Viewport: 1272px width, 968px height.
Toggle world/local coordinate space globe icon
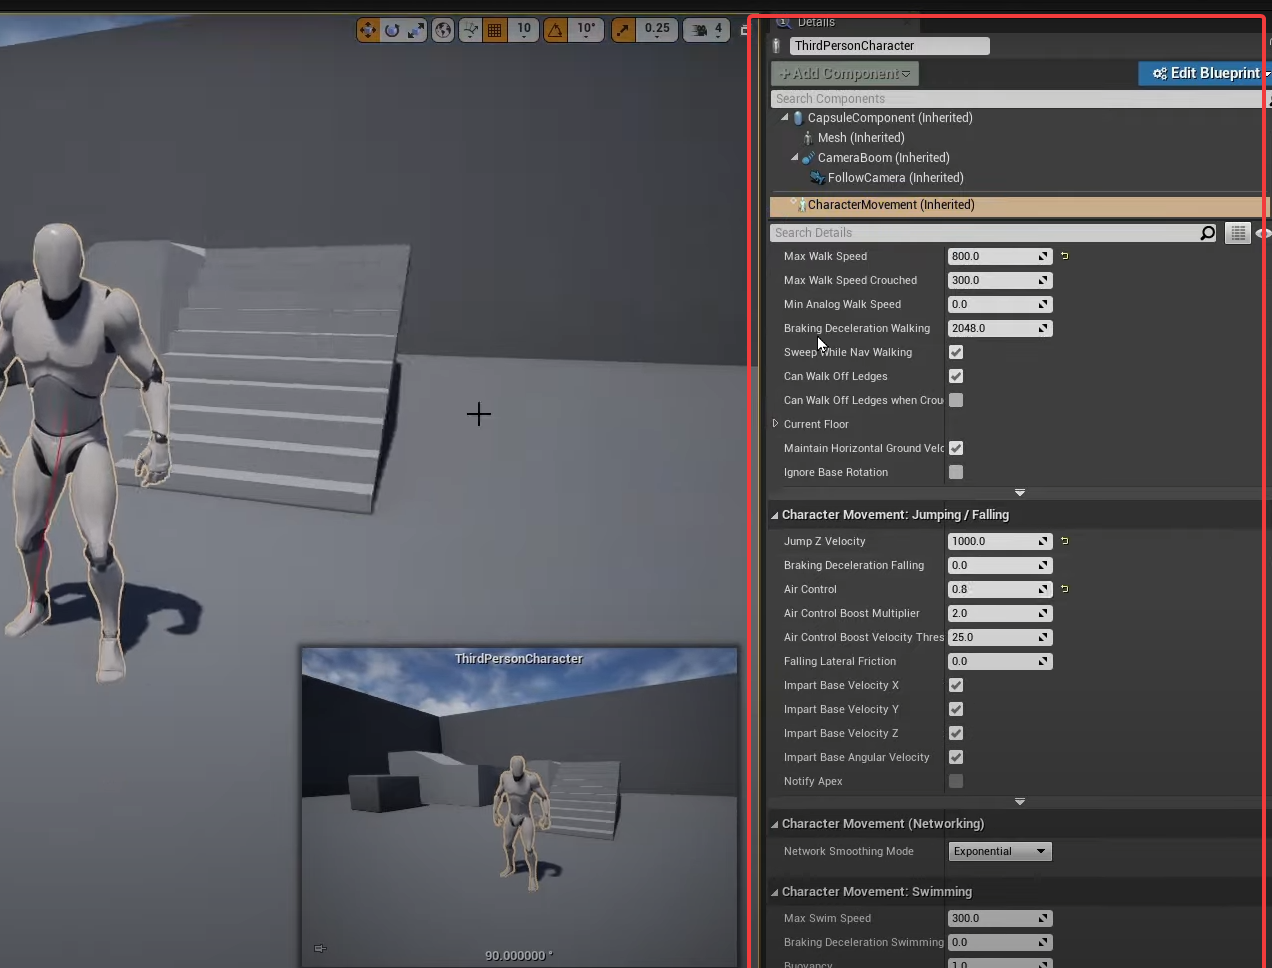point(443,30)
